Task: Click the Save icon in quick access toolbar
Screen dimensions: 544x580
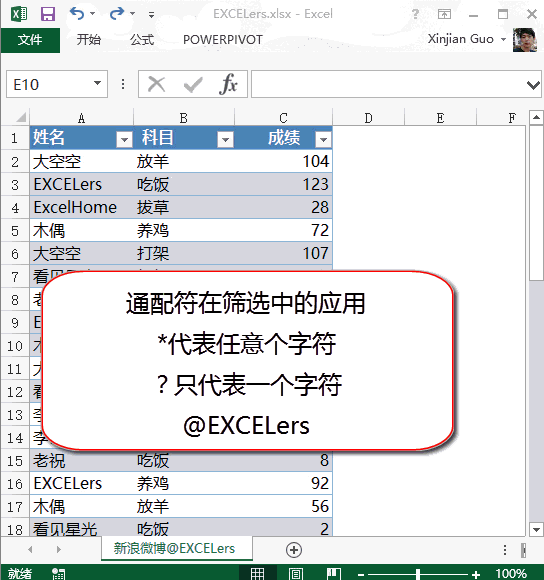Action: pos(48,14)
